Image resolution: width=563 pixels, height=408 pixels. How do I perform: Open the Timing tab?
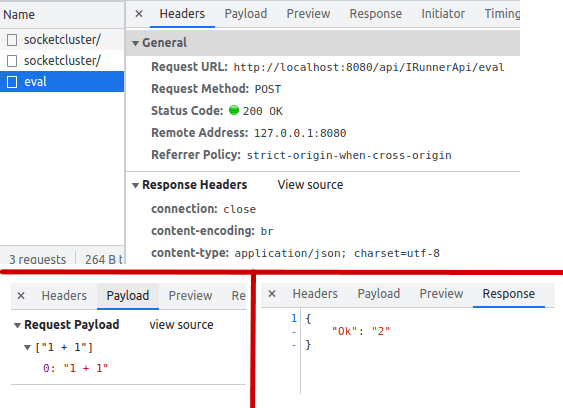point(502,14)
